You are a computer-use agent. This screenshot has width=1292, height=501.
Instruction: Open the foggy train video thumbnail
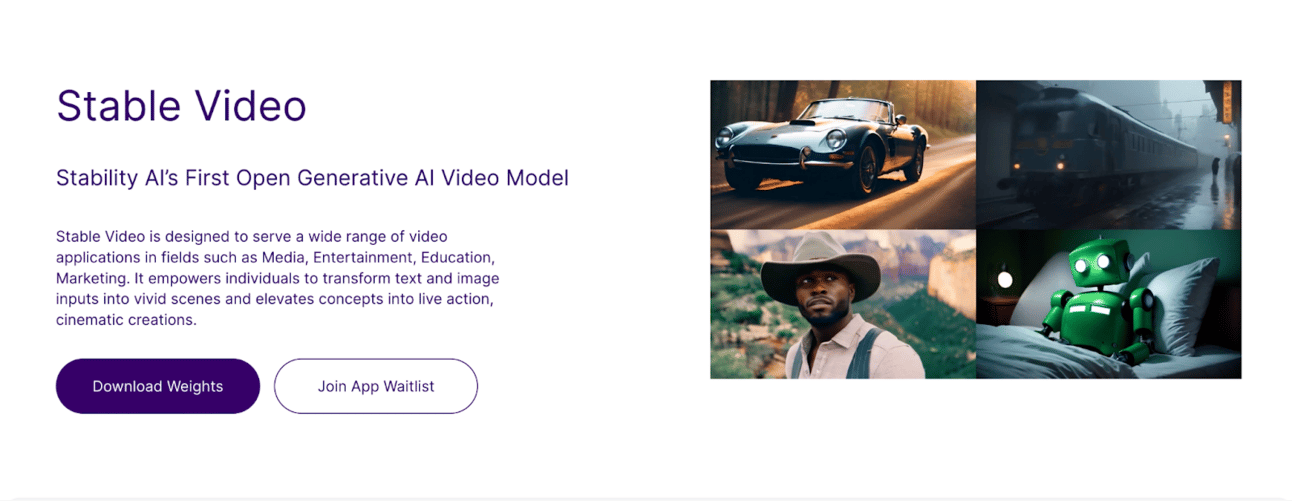click(x=1109, y=155)
